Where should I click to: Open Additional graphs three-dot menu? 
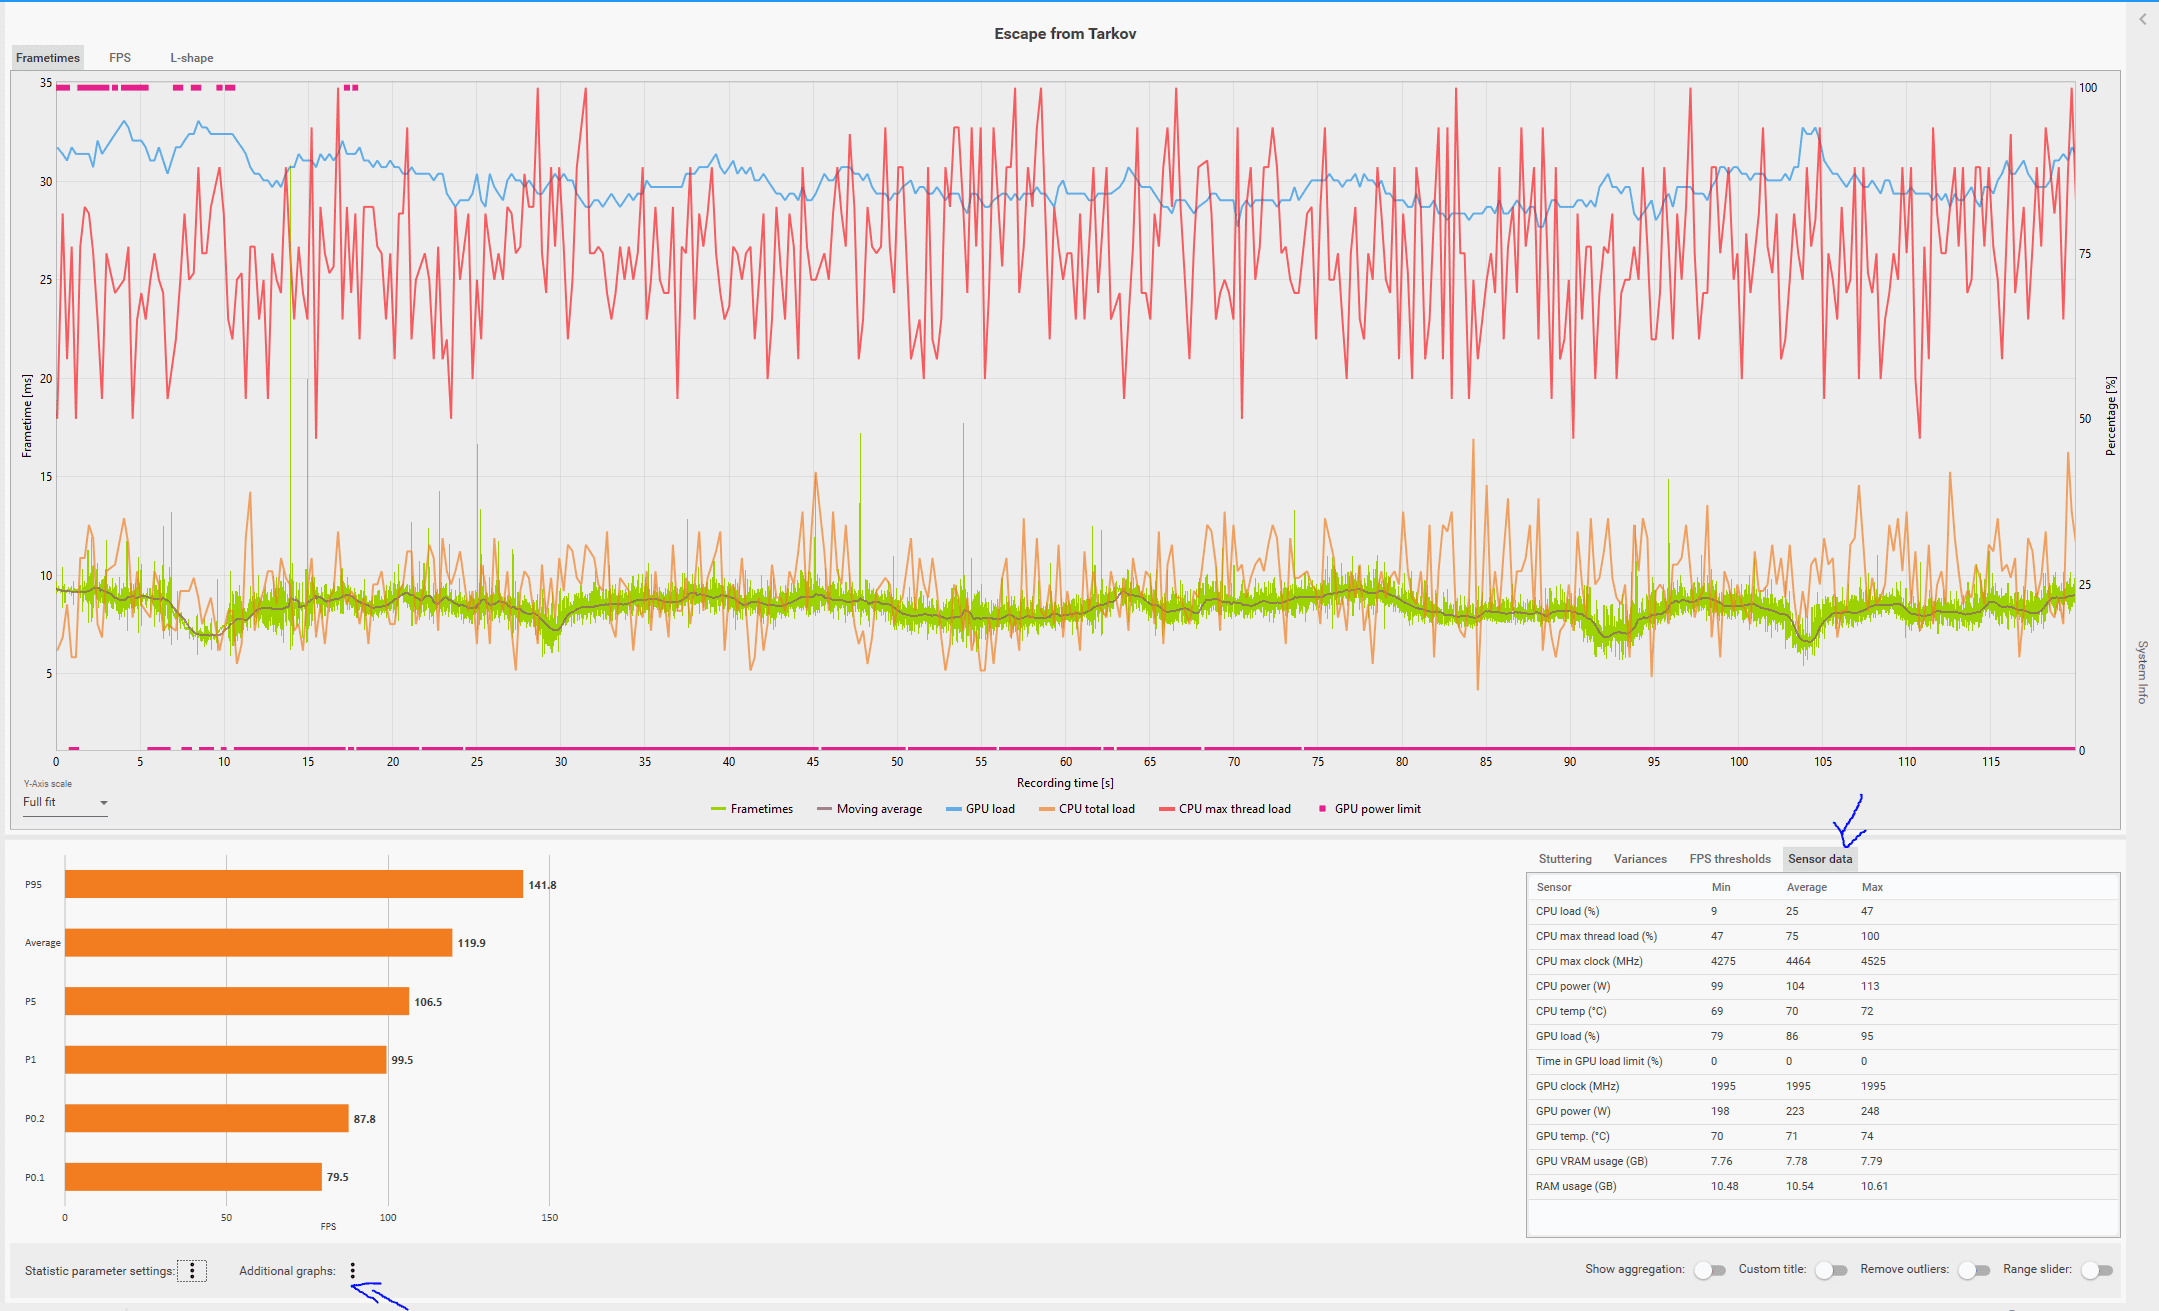353,1271
